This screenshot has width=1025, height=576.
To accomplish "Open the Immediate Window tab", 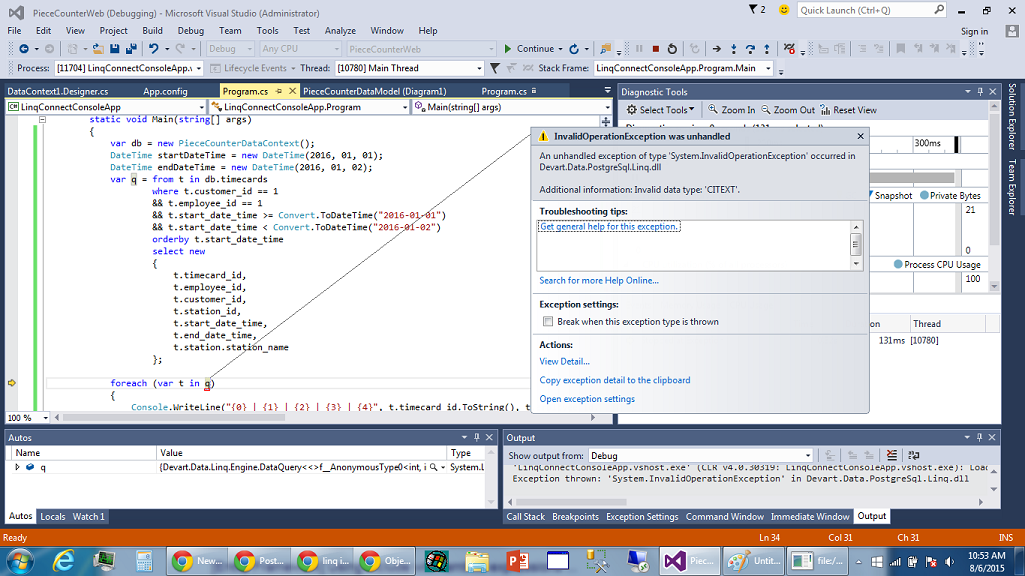I will pos(810,517).
